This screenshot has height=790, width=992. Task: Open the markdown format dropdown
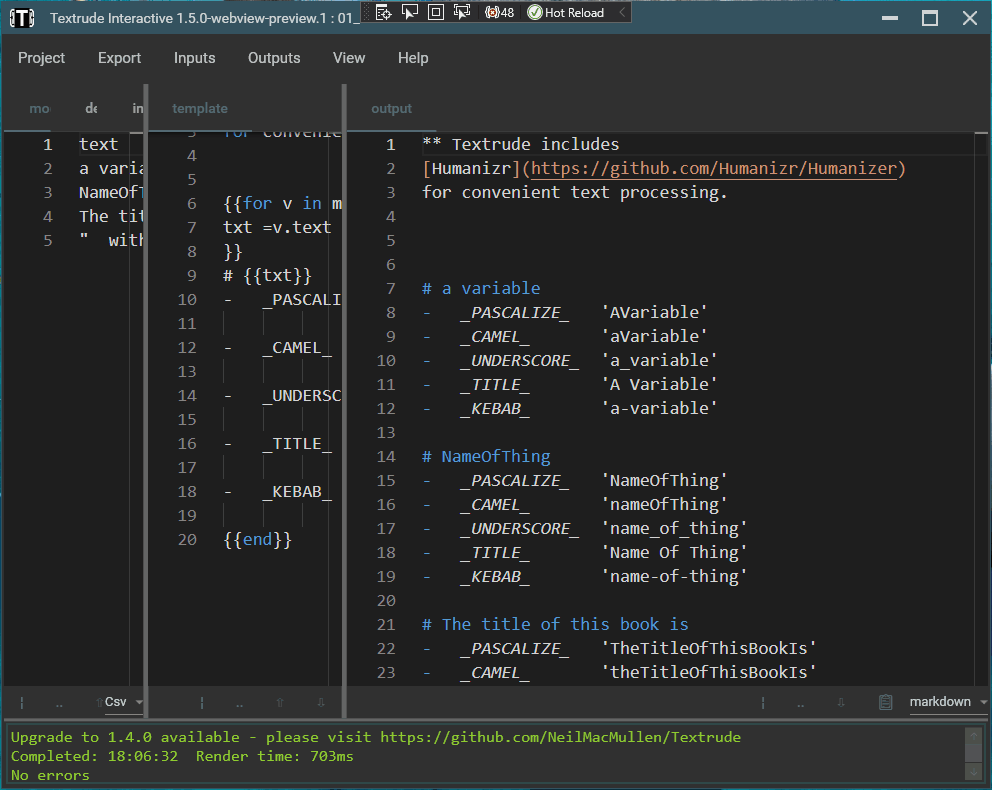[x=947, y=702]
